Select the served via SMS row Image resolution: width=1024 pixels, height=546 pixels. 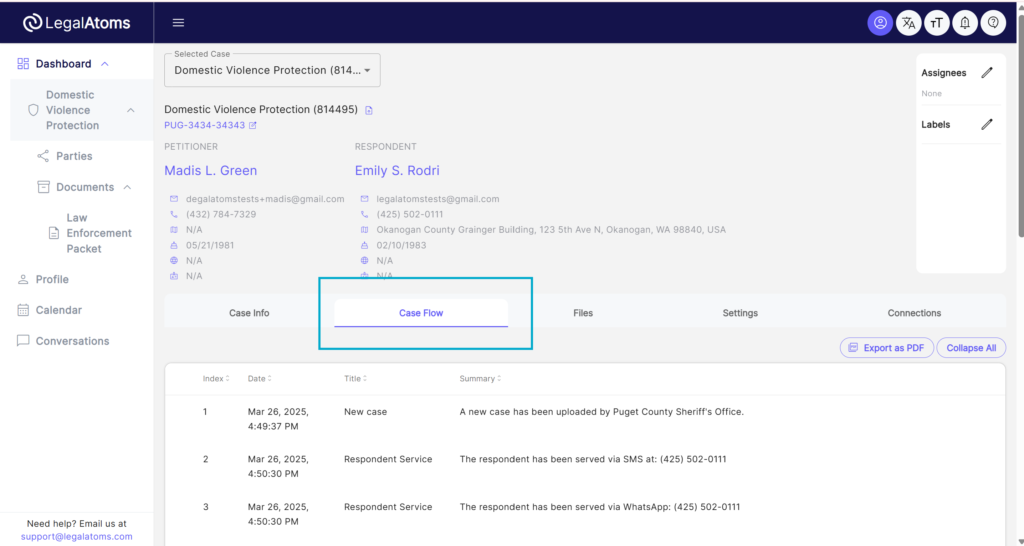click(585, 466)
